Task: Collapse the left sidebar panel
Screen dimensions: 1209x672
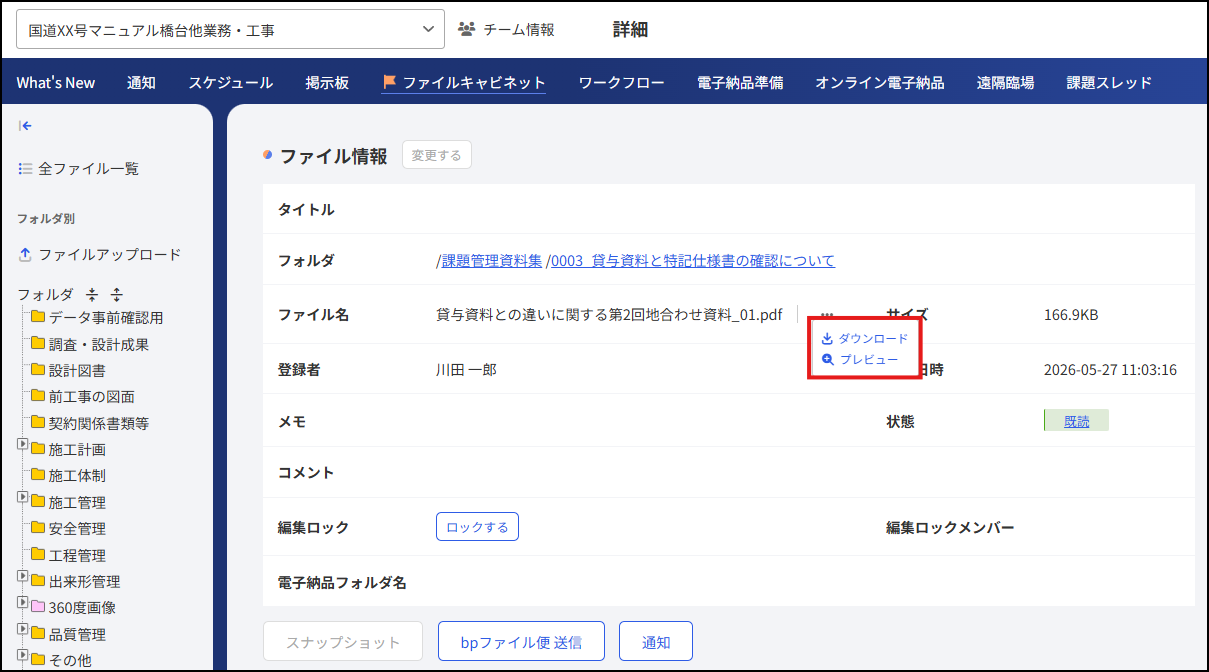Action: pos(26,126)
